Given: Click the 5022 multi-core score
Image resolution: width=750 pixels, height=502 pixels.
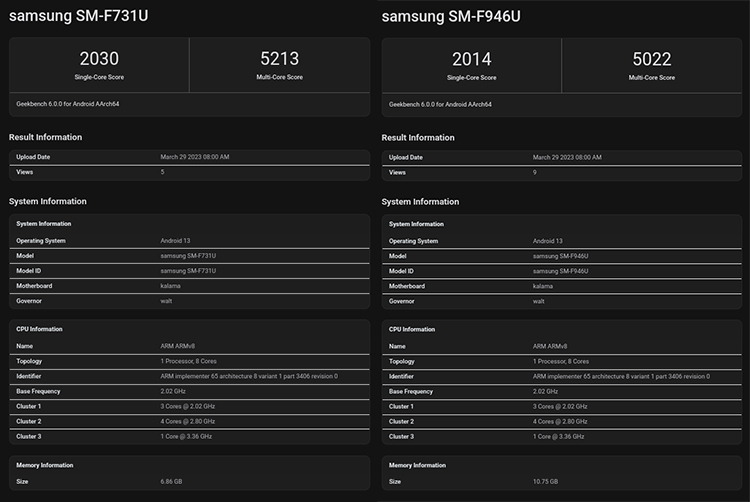Looking at the screenshot, I should point(651,59).
